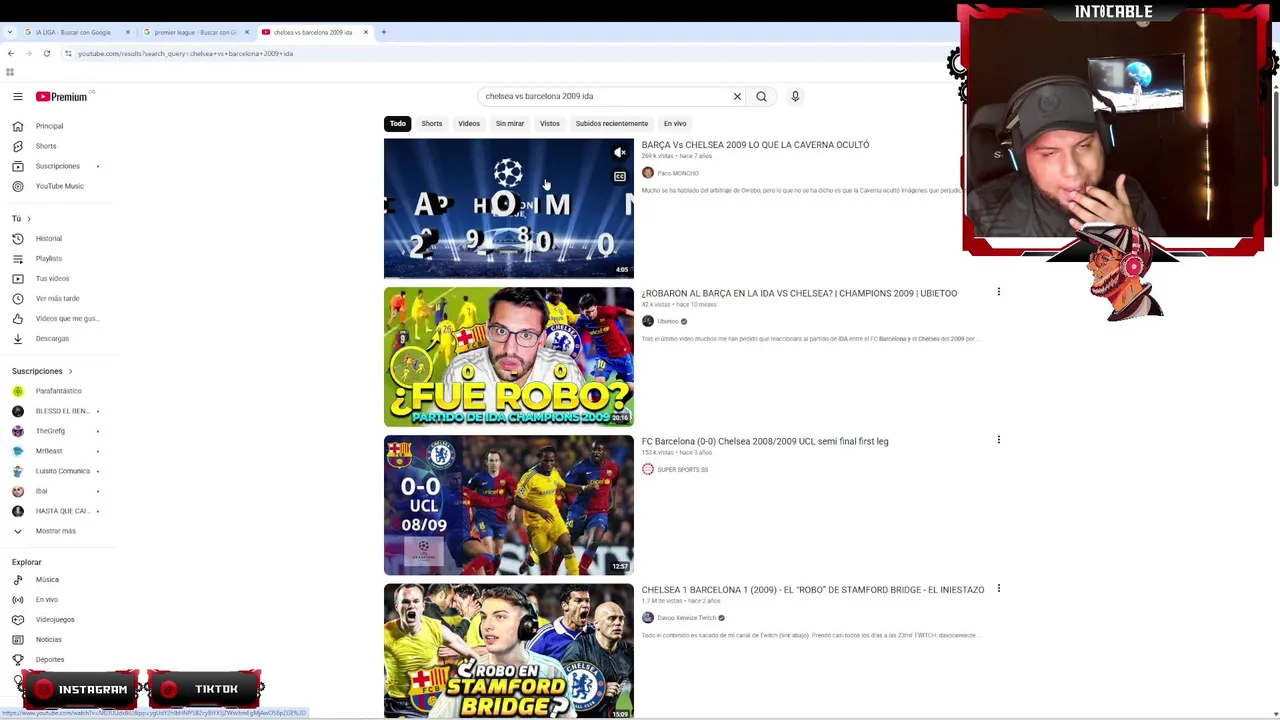Toggle subtitles on first video preview

click(620, 177)
